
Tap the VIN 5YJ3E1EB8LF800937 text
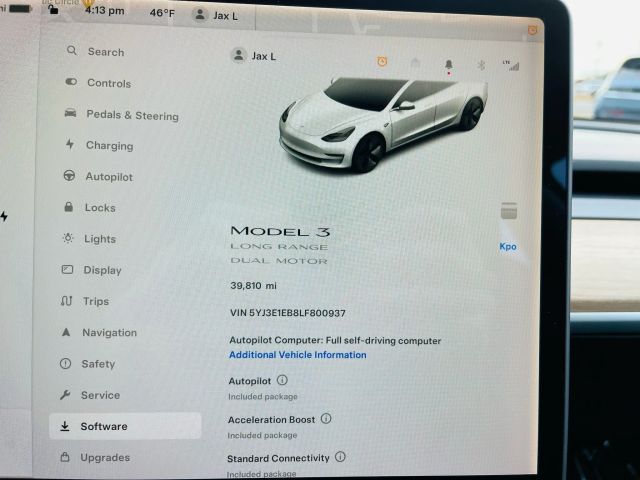[x=288, y=313]
